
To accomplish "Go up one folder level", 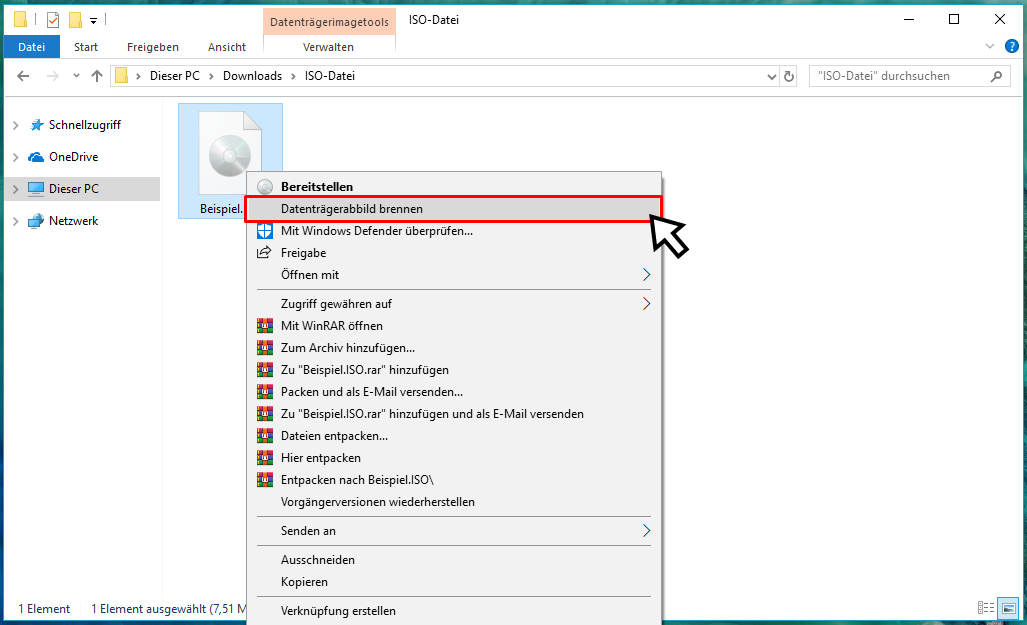I will [97, 76].
